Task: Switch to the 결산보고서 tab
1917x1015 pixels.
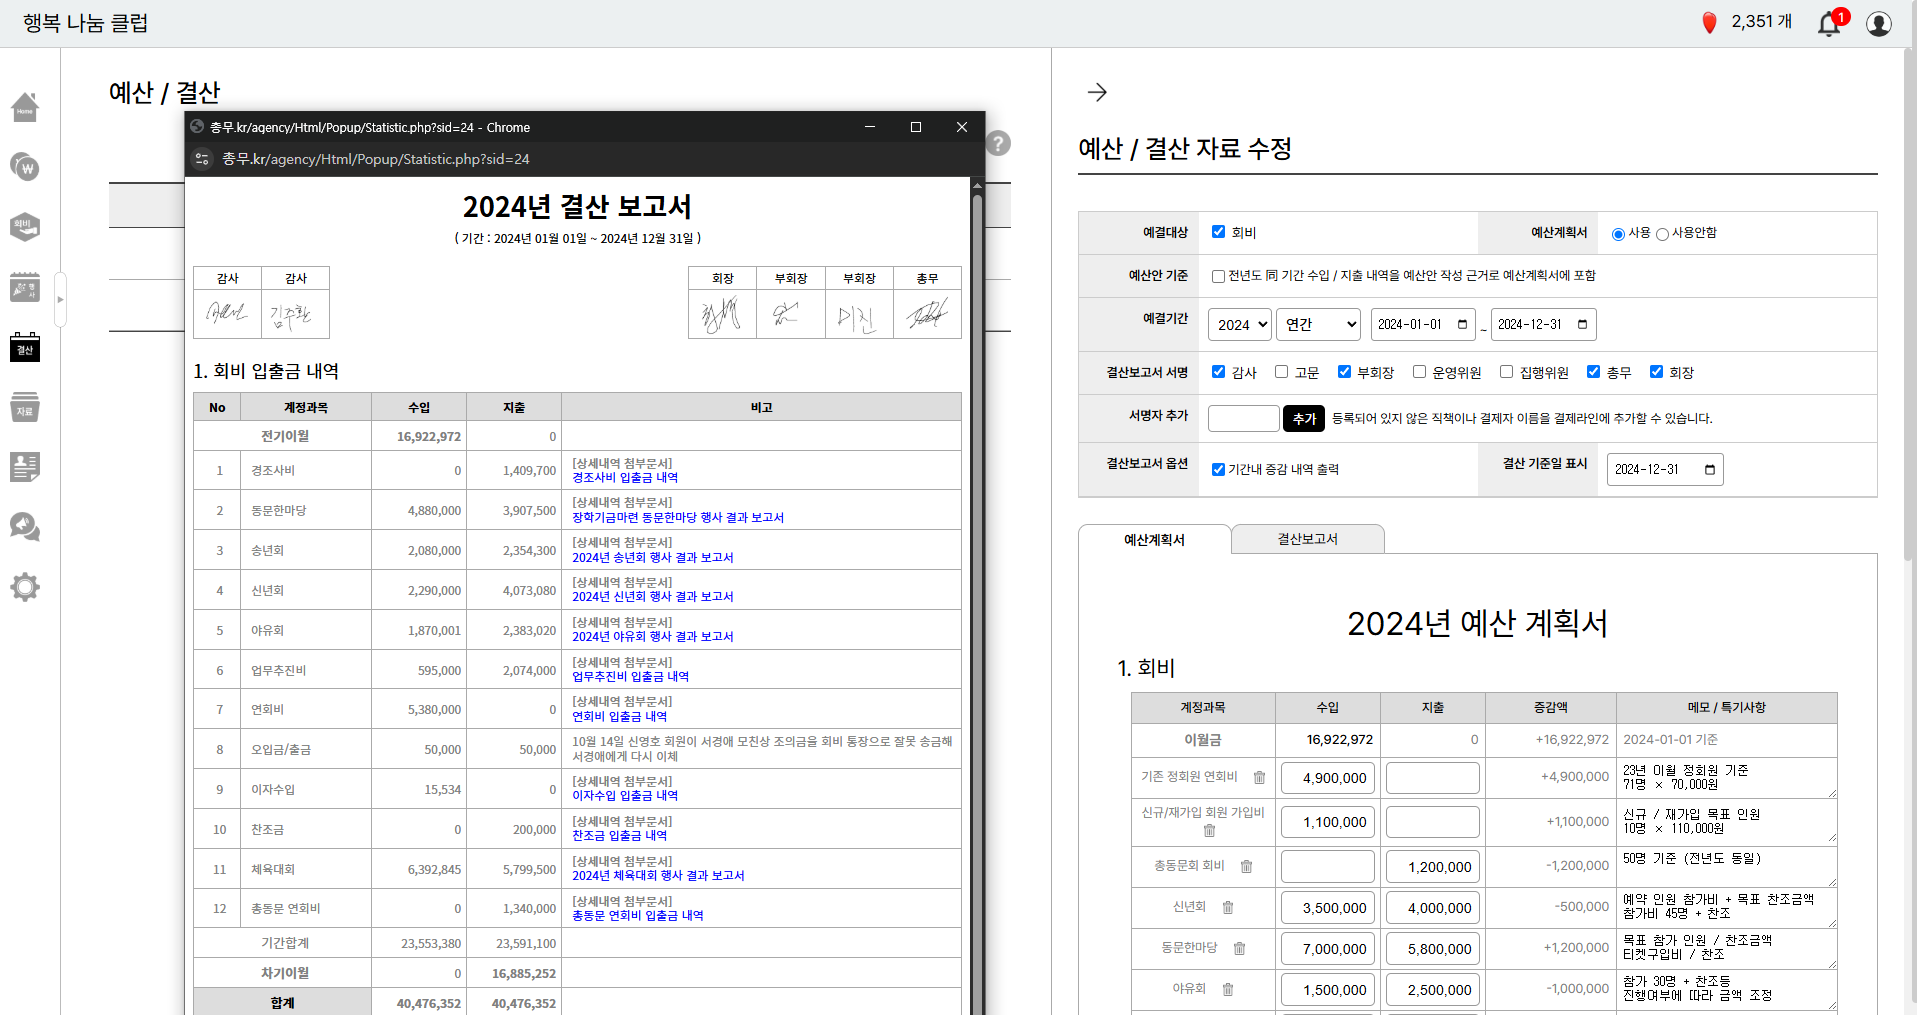Action: coord(1307,539)
